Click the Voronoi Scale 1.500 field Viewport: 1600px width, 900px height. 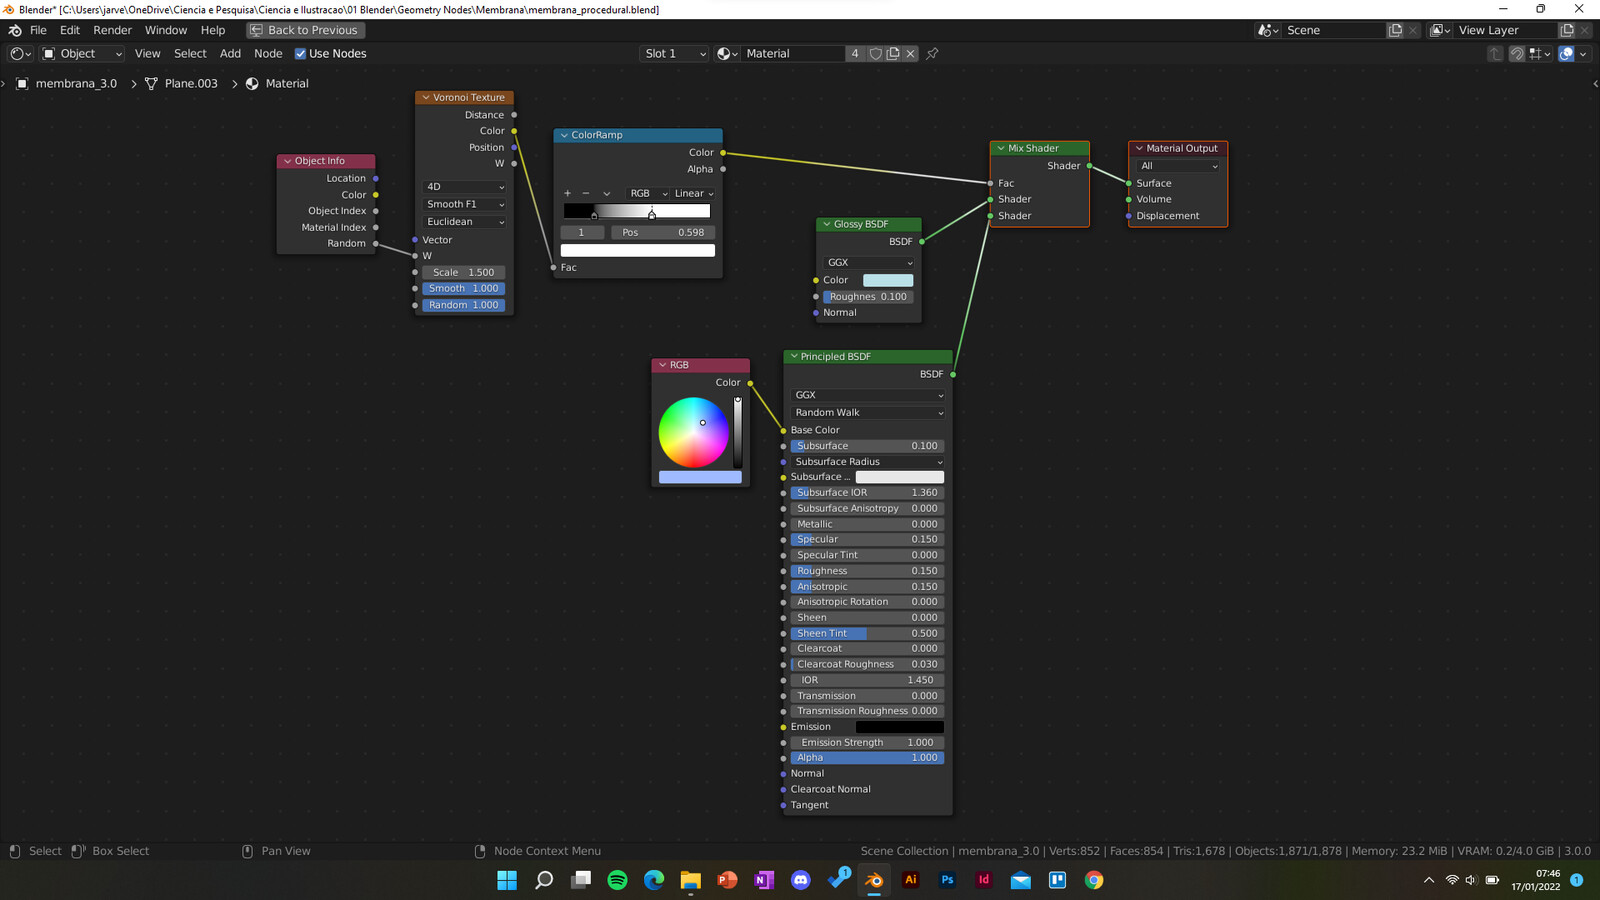463,273
